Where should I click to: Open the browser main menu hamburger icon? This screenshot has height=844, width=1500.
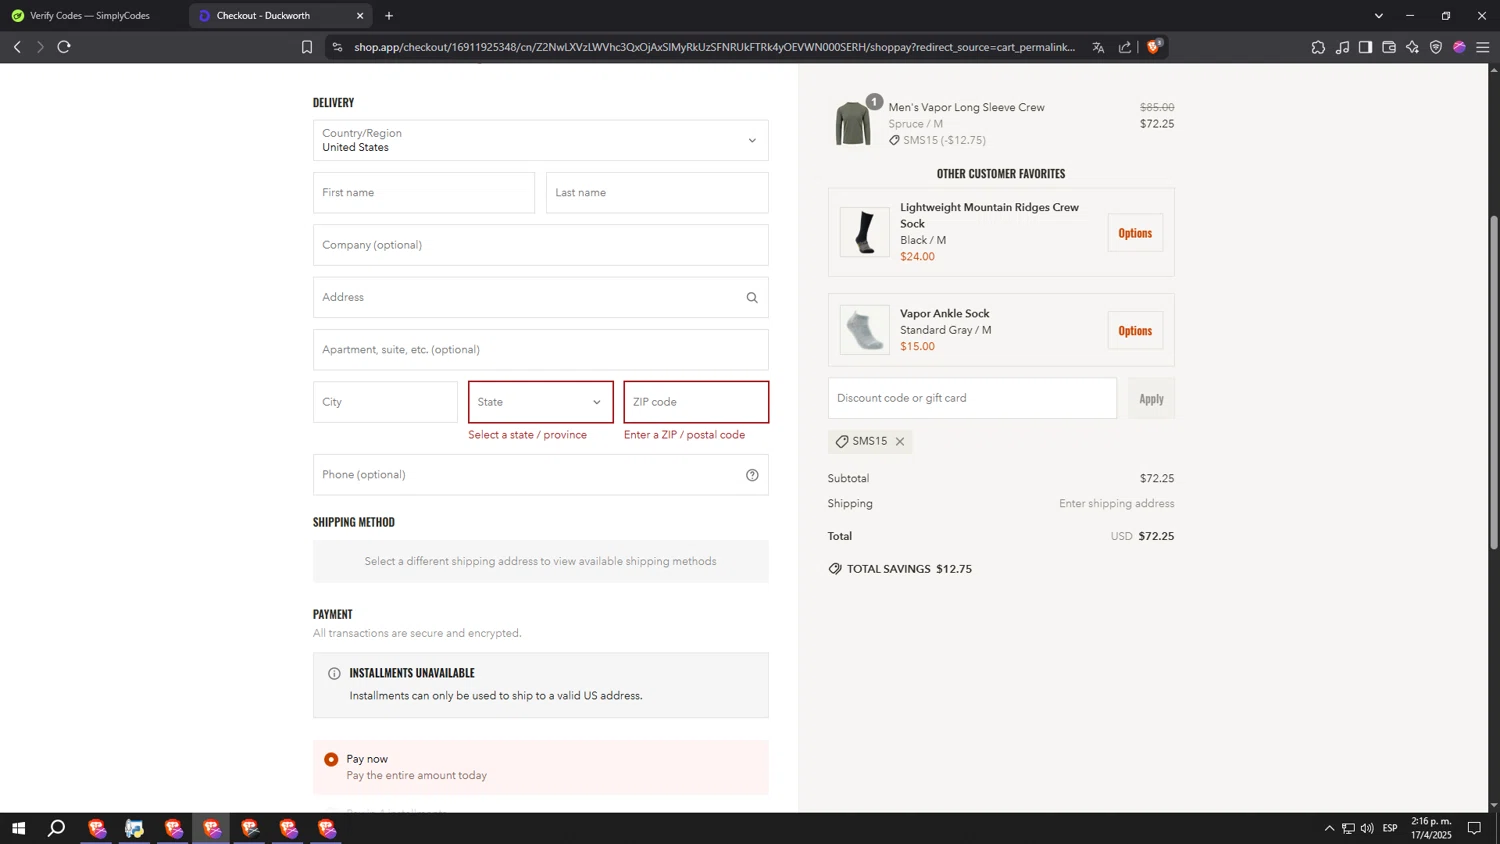click(x=1483, y=47)
